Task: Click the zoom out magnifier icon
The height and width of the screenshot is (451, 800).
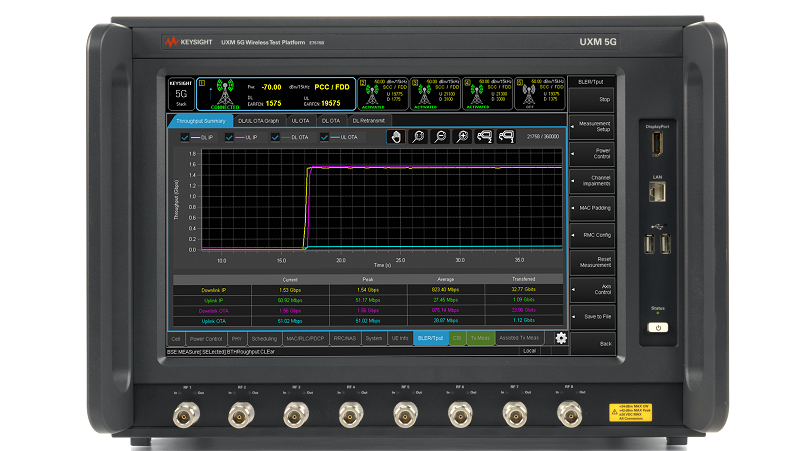Action: click(x=440, y=137)
